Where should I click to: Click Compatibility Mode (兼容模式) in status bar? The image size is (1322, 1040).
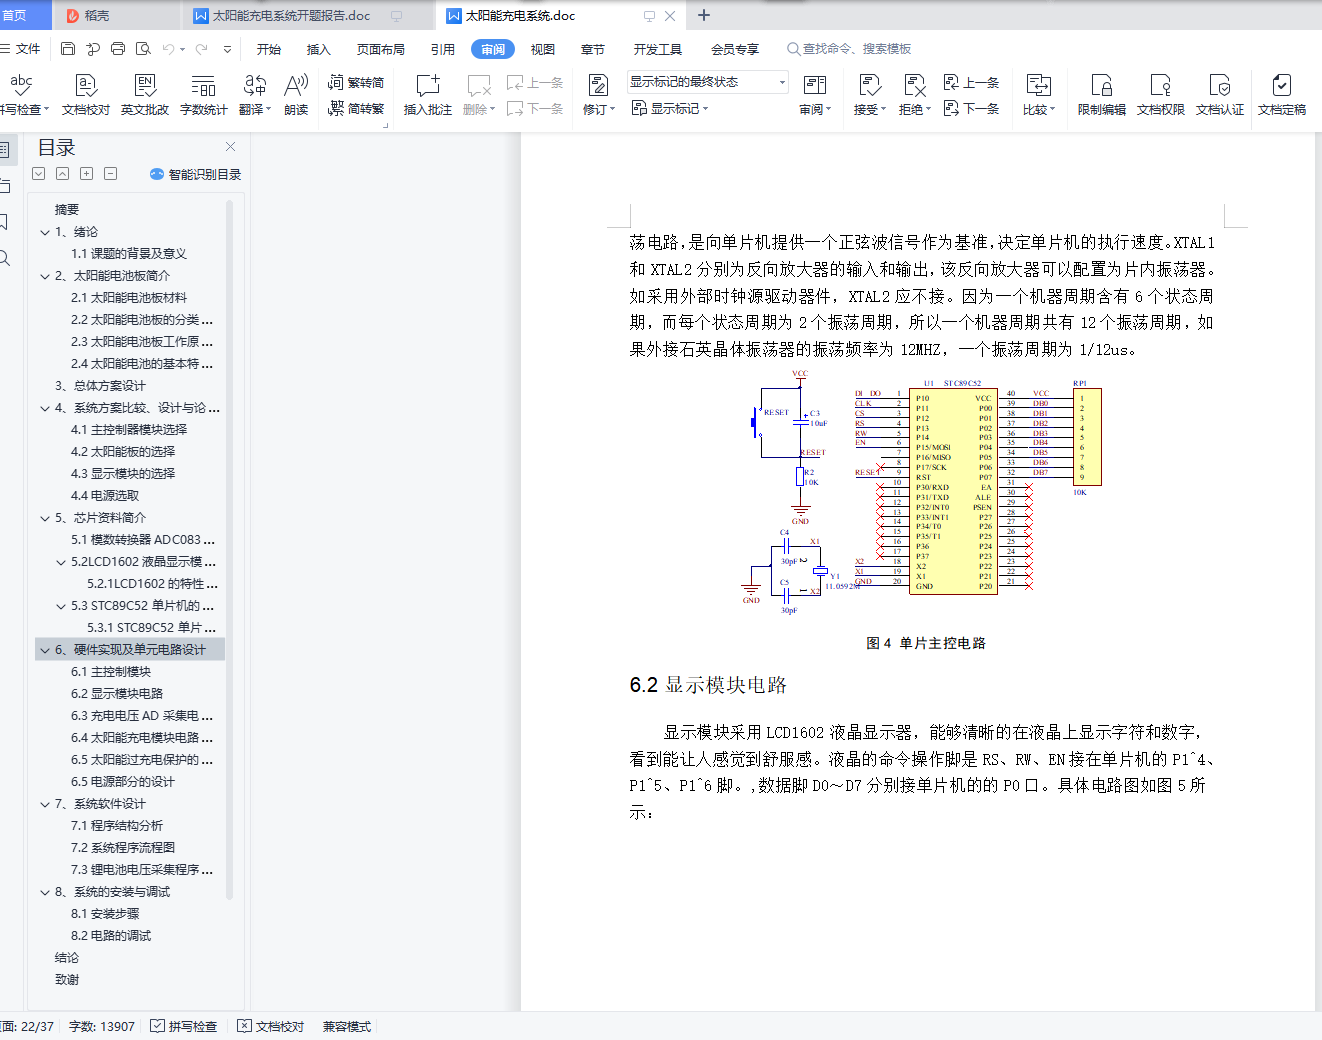coord(347,1026)
